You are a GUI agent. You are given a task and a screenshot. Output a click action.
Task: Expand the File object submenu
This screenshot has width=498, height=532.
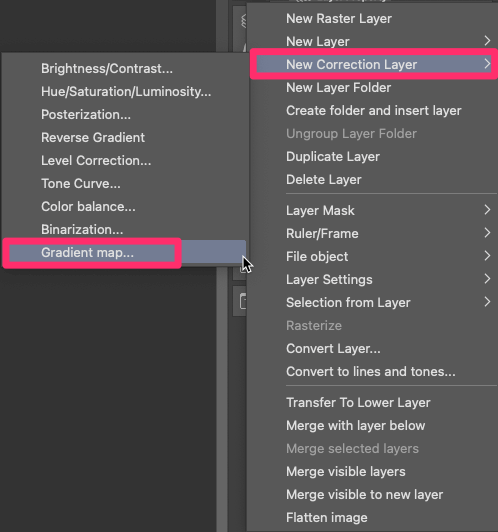373,256
